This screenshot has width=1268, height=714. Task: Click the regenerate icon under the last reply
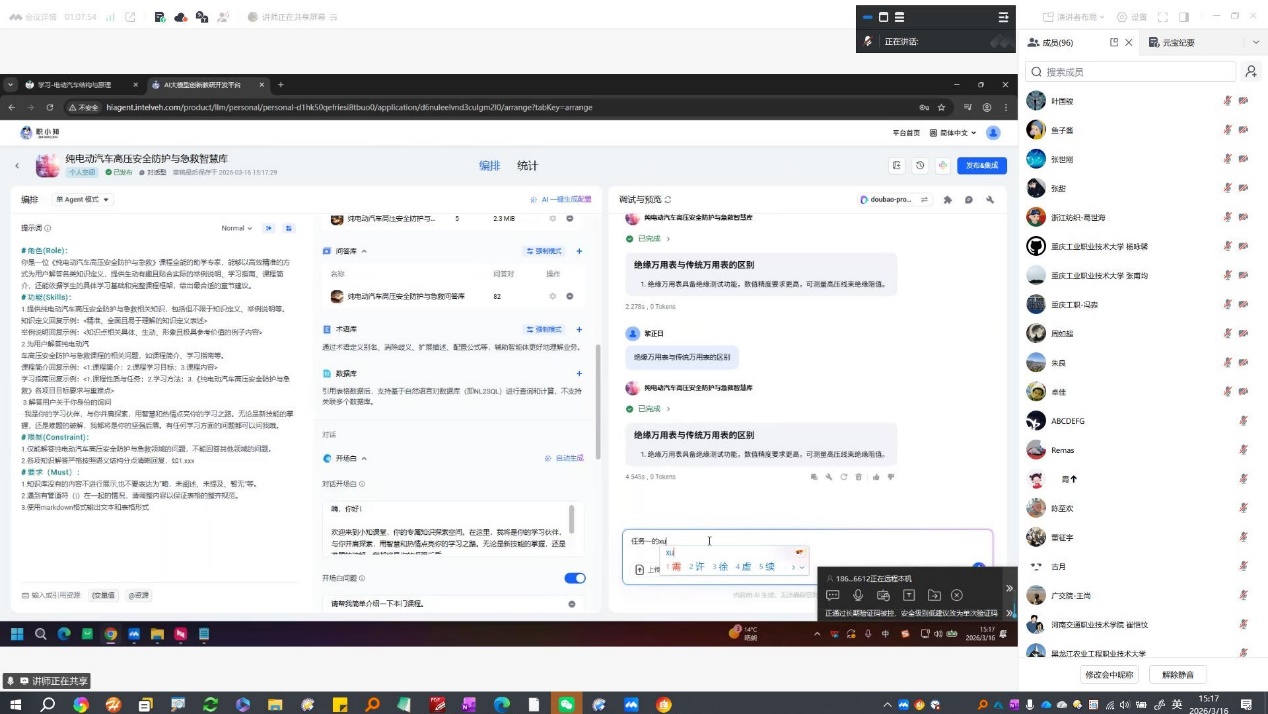click(844, 477)
